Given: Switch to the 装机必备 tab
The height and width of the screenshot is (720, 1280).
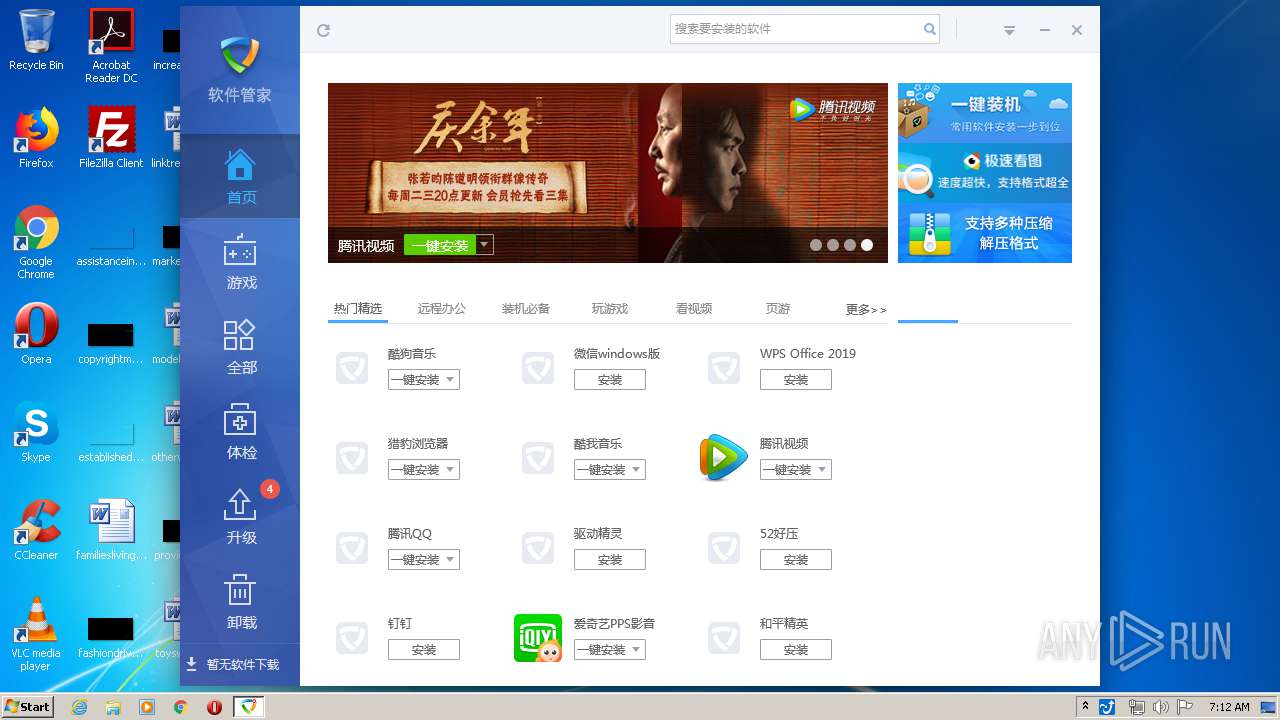Looking at the screenshot, I should point(526,309).
